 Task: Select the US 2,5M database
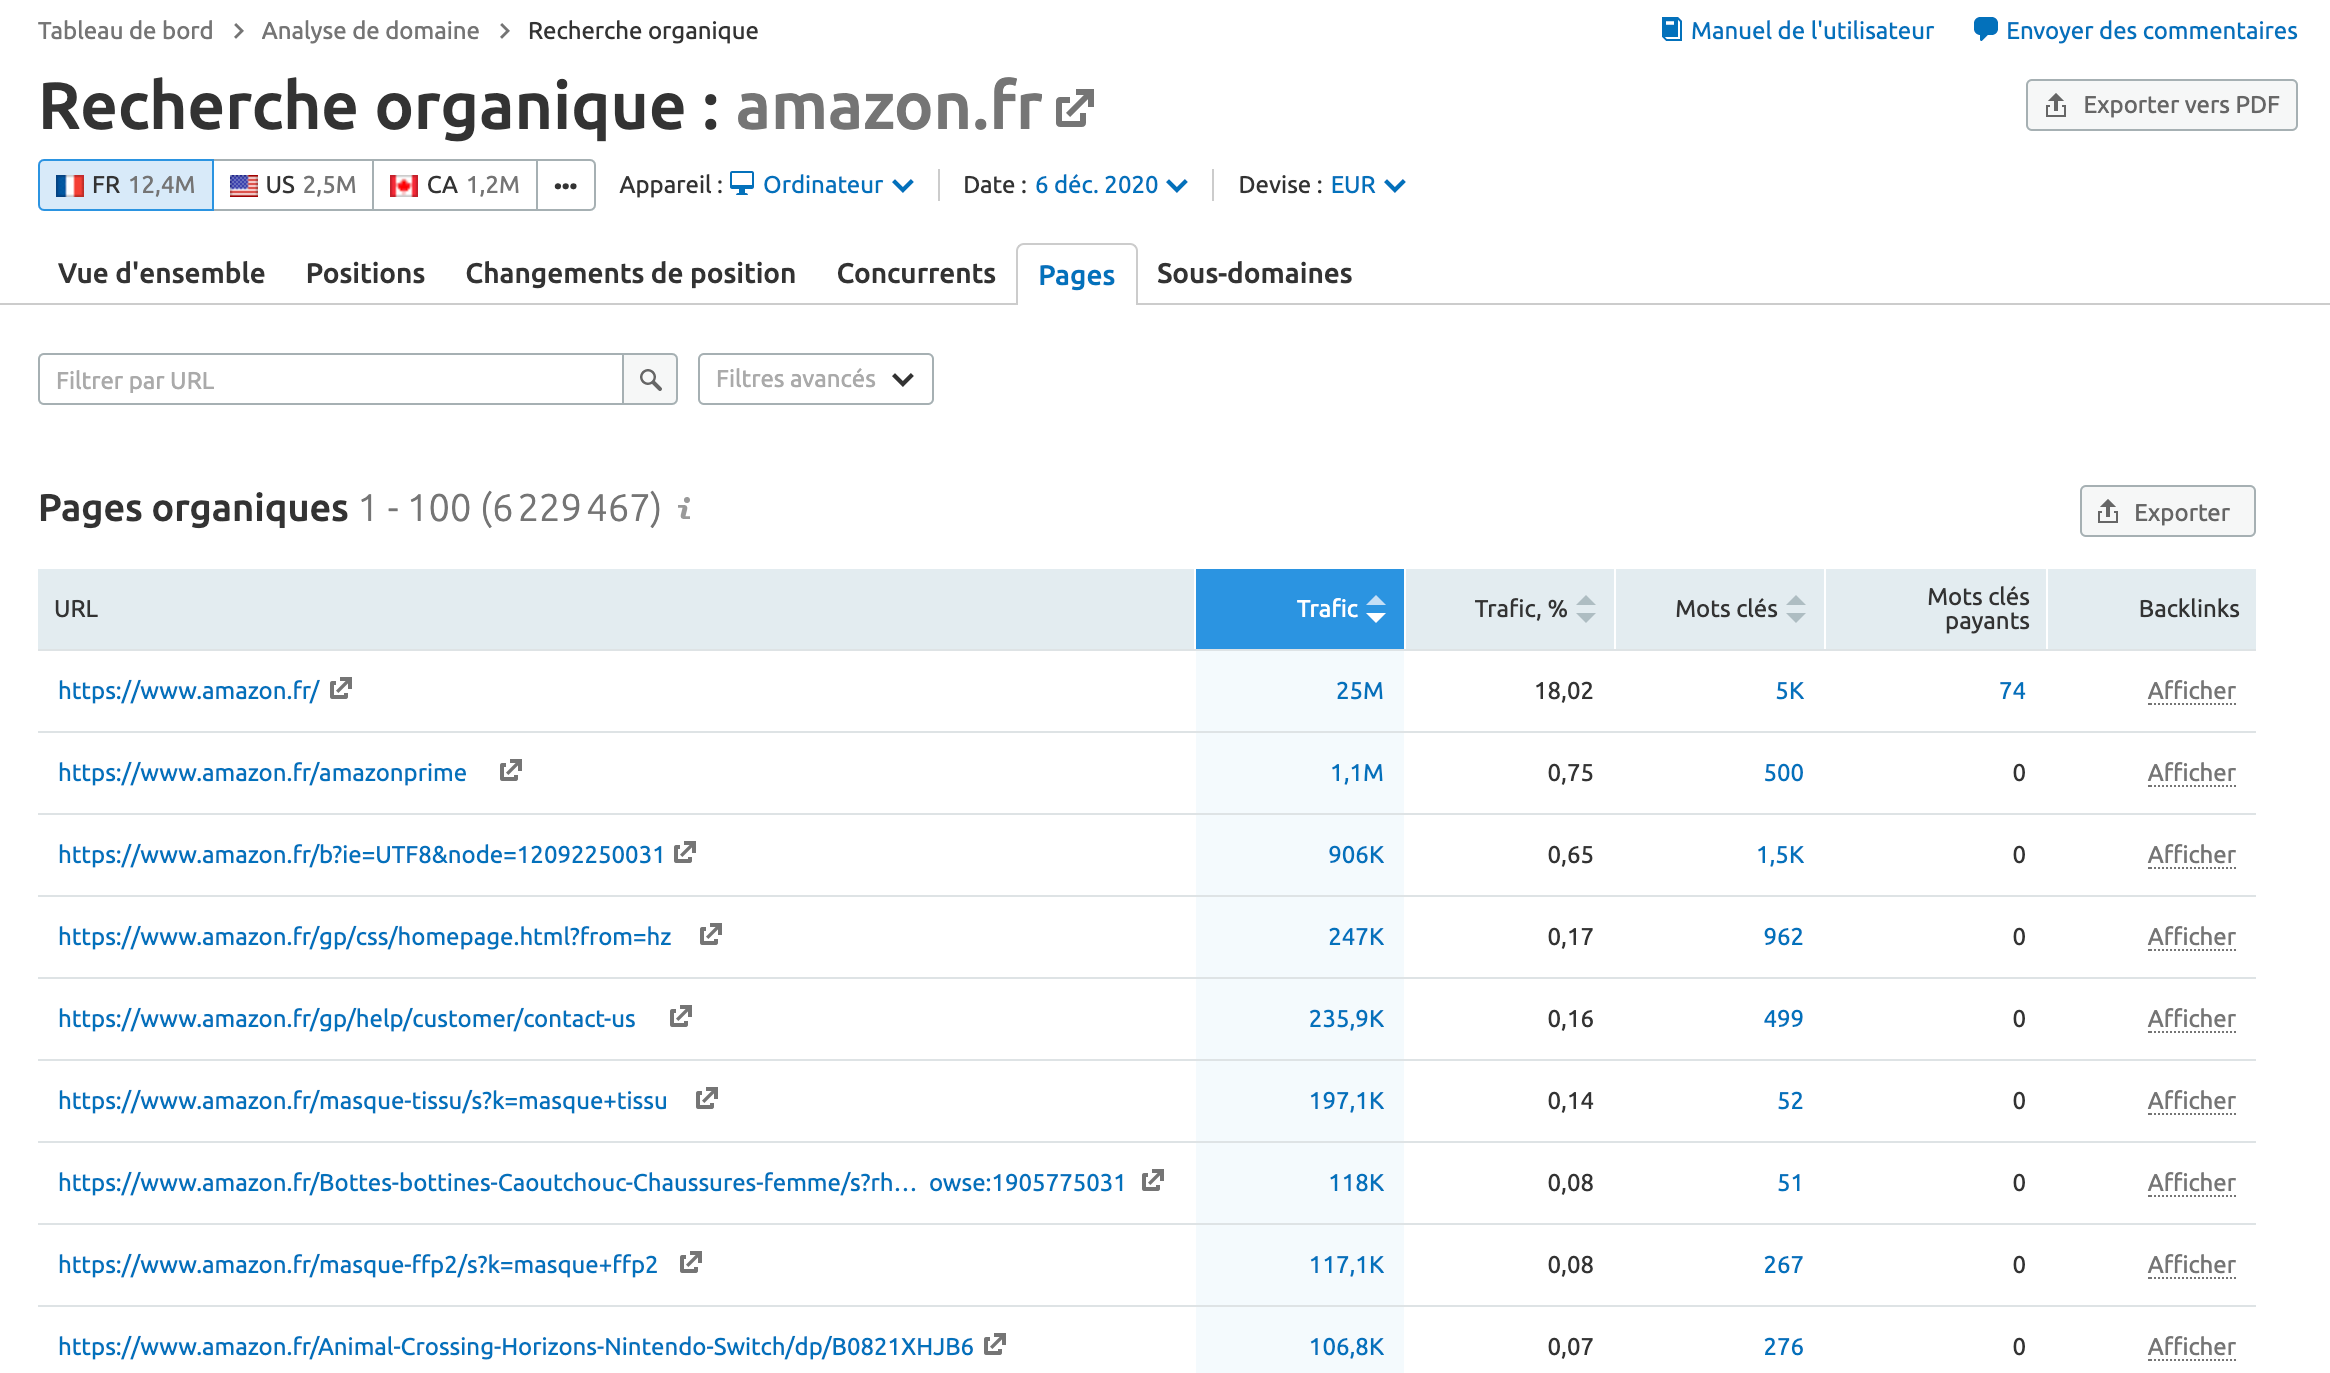[293, 185]
